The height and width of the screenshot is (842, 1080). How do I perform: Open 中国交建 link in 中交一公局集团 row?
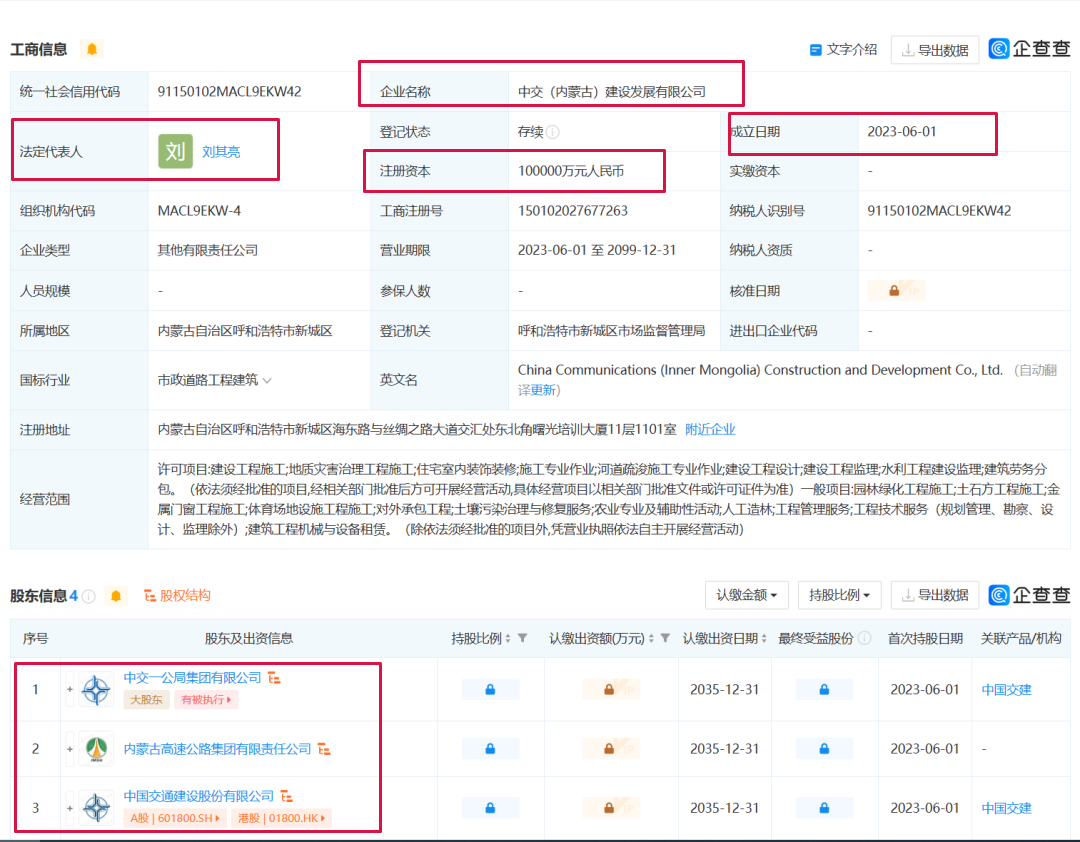(1006, 690)
